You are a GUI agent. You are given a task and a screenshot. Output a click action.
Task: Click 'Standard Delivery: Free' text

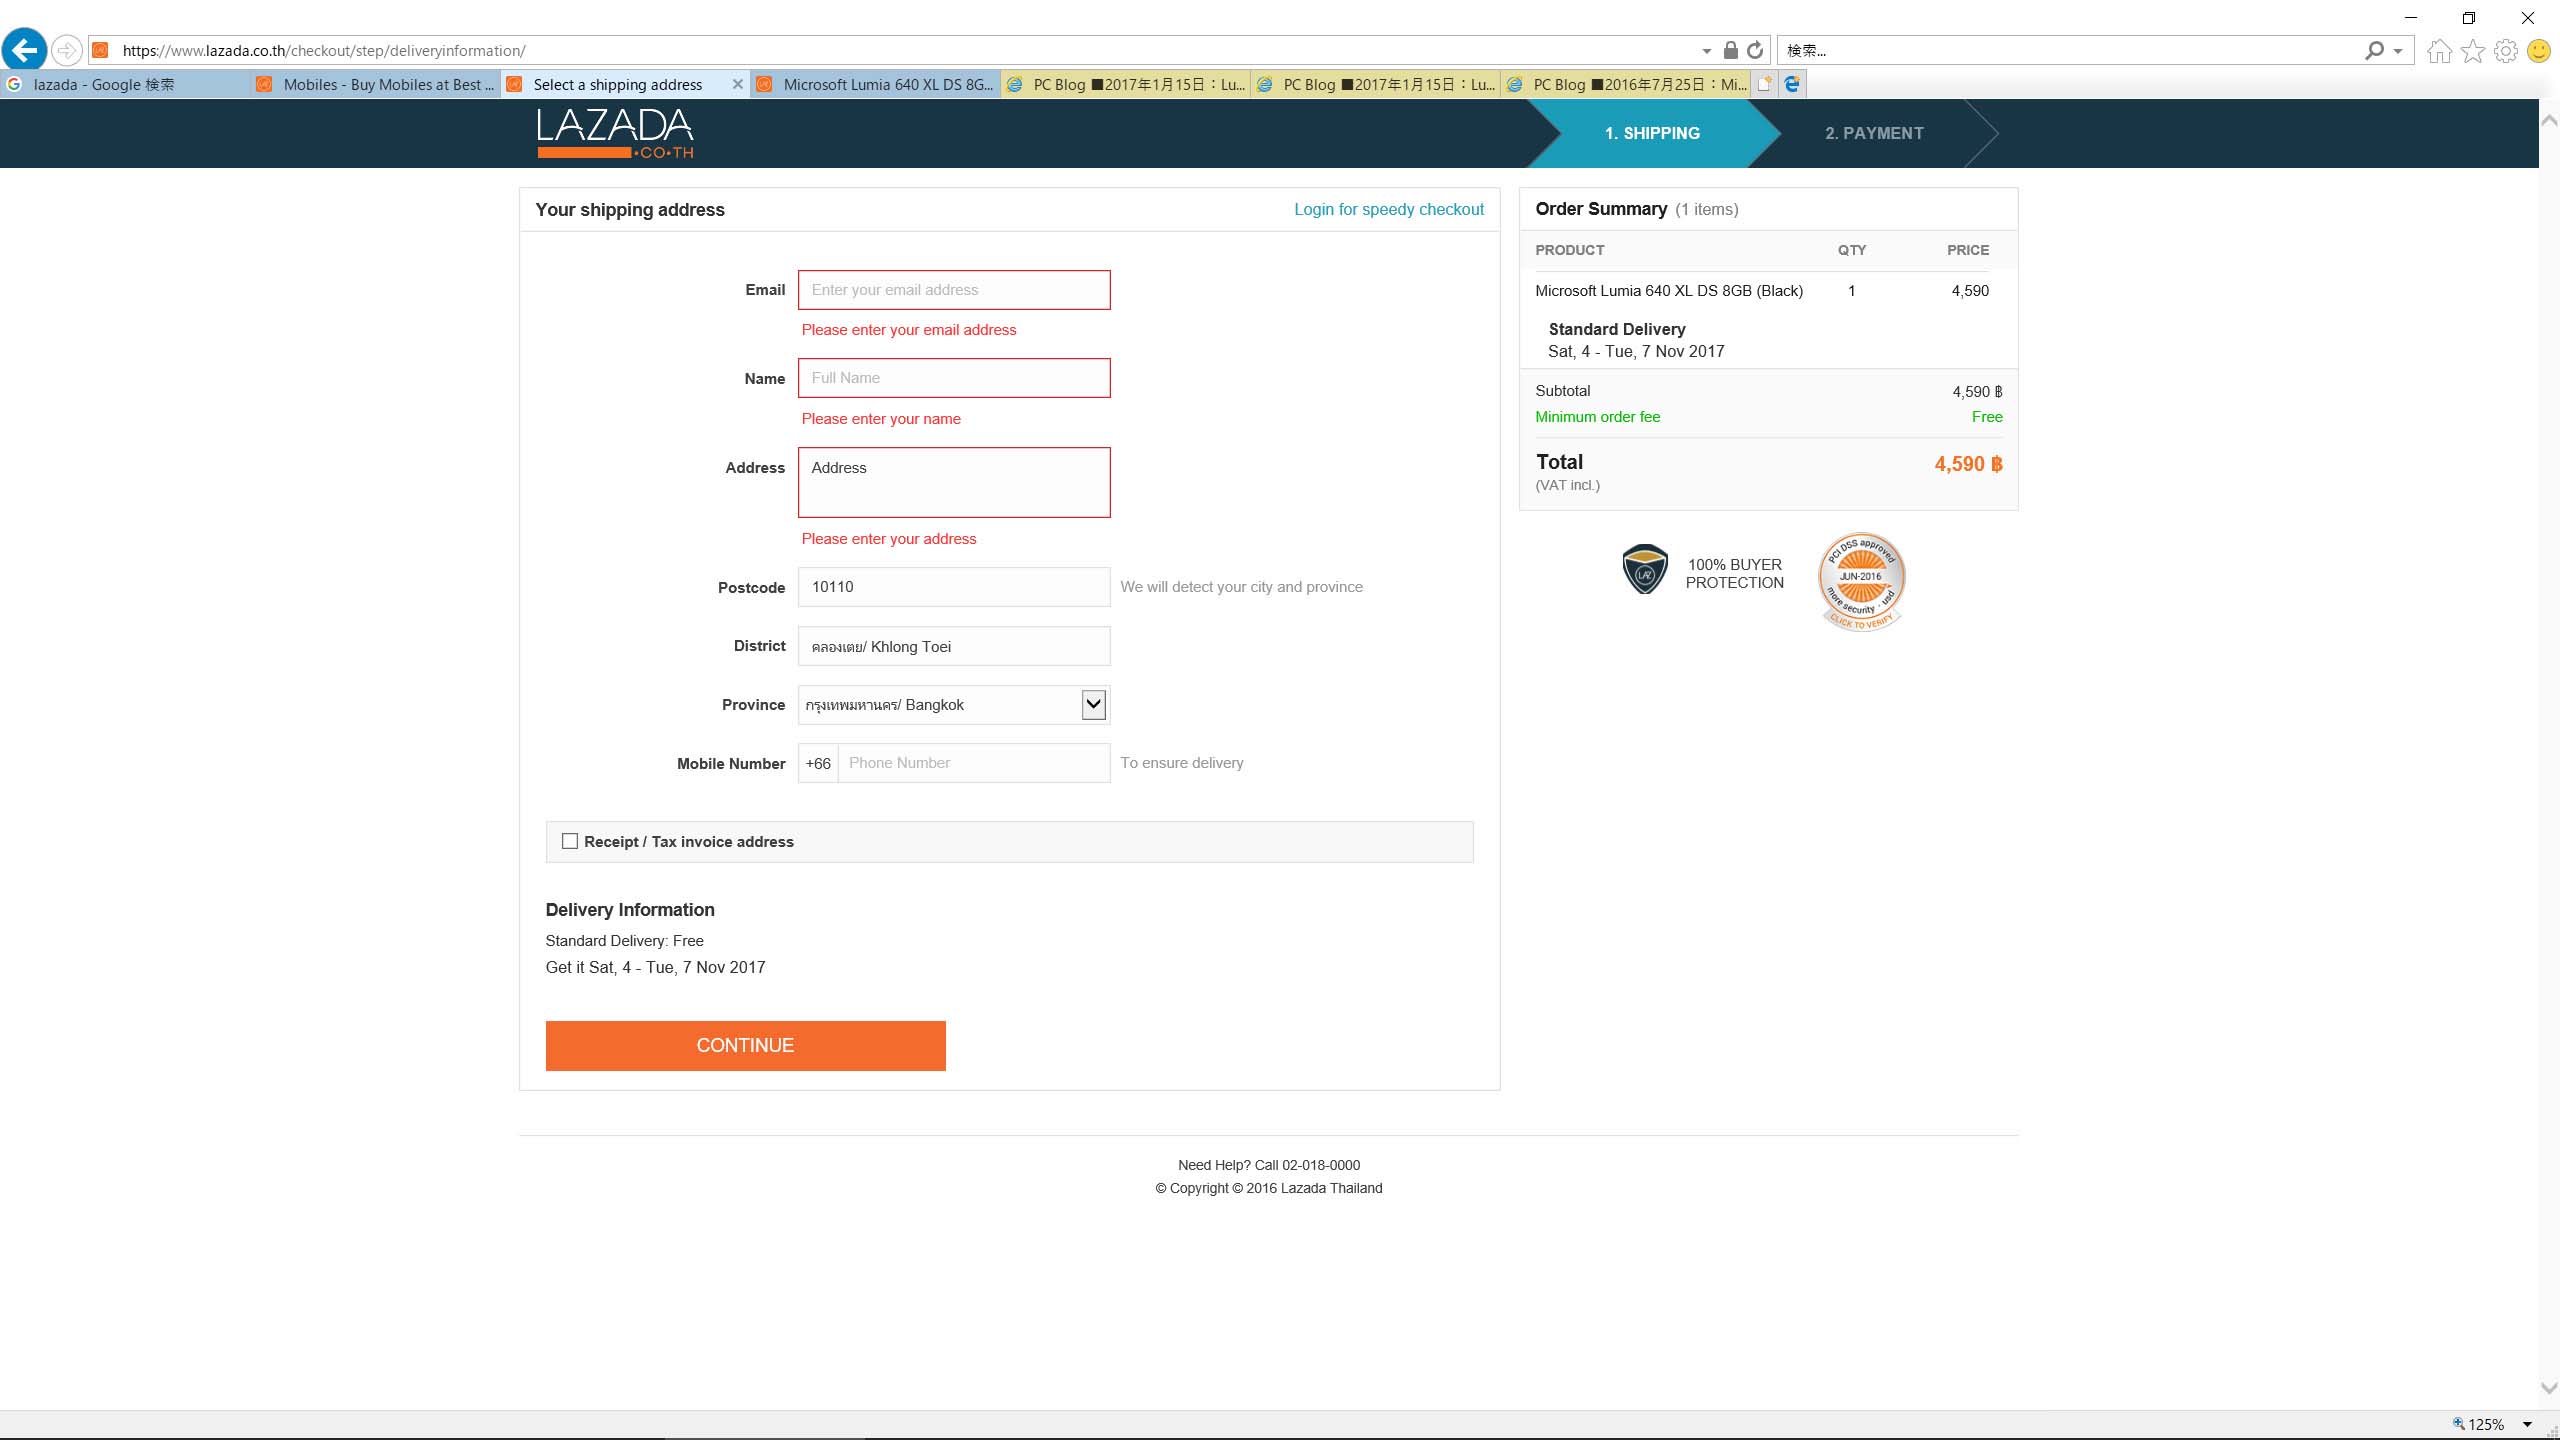624,941
